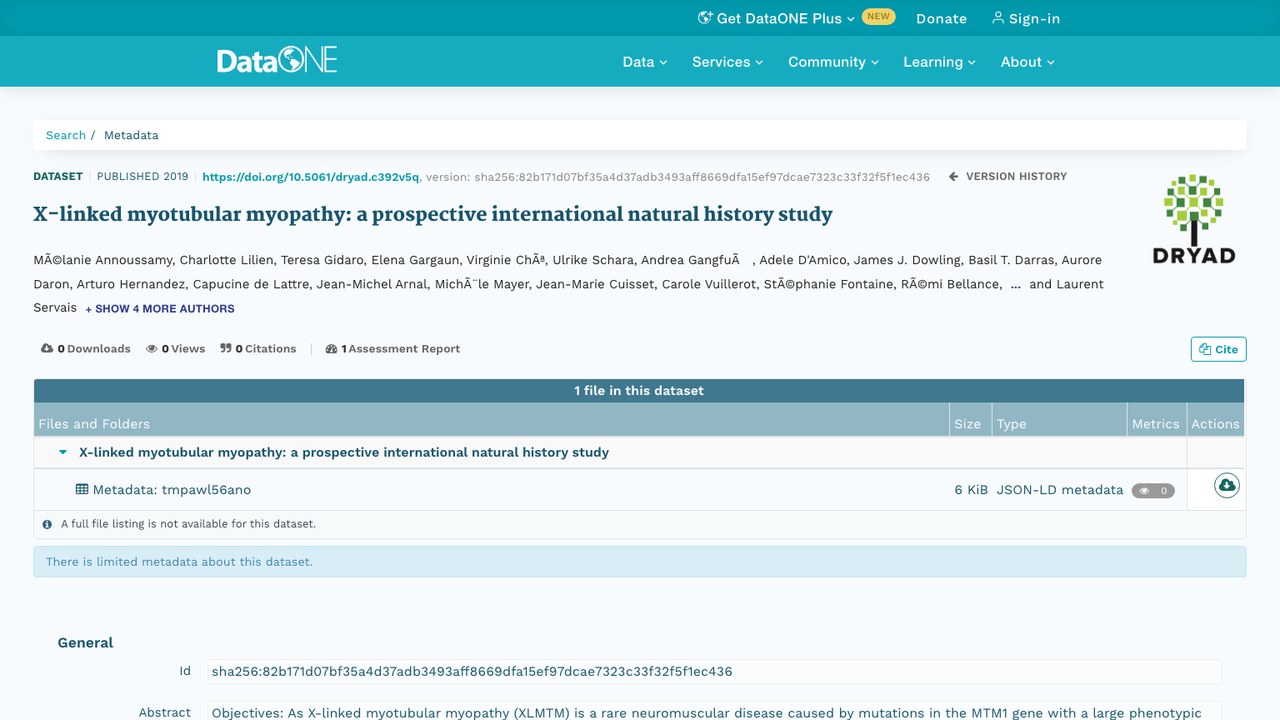Download the metadata file via cloud icon
This screenshot has width=1280, height=720.
coord(1226,486)
